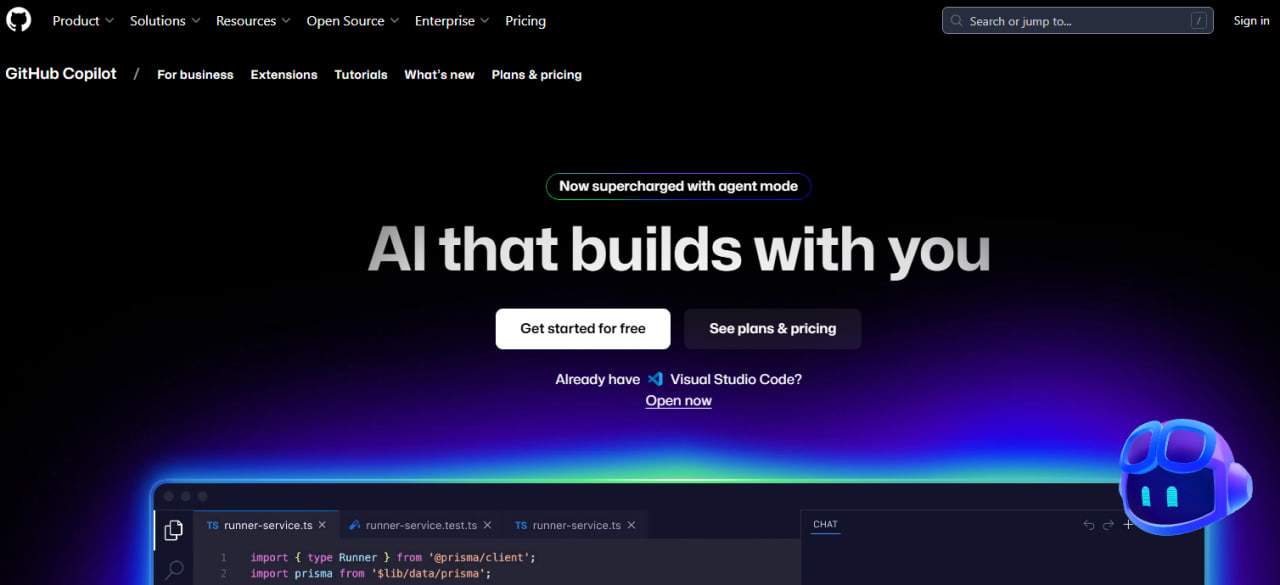Click the plus new chat icon

pos(1128,525)
